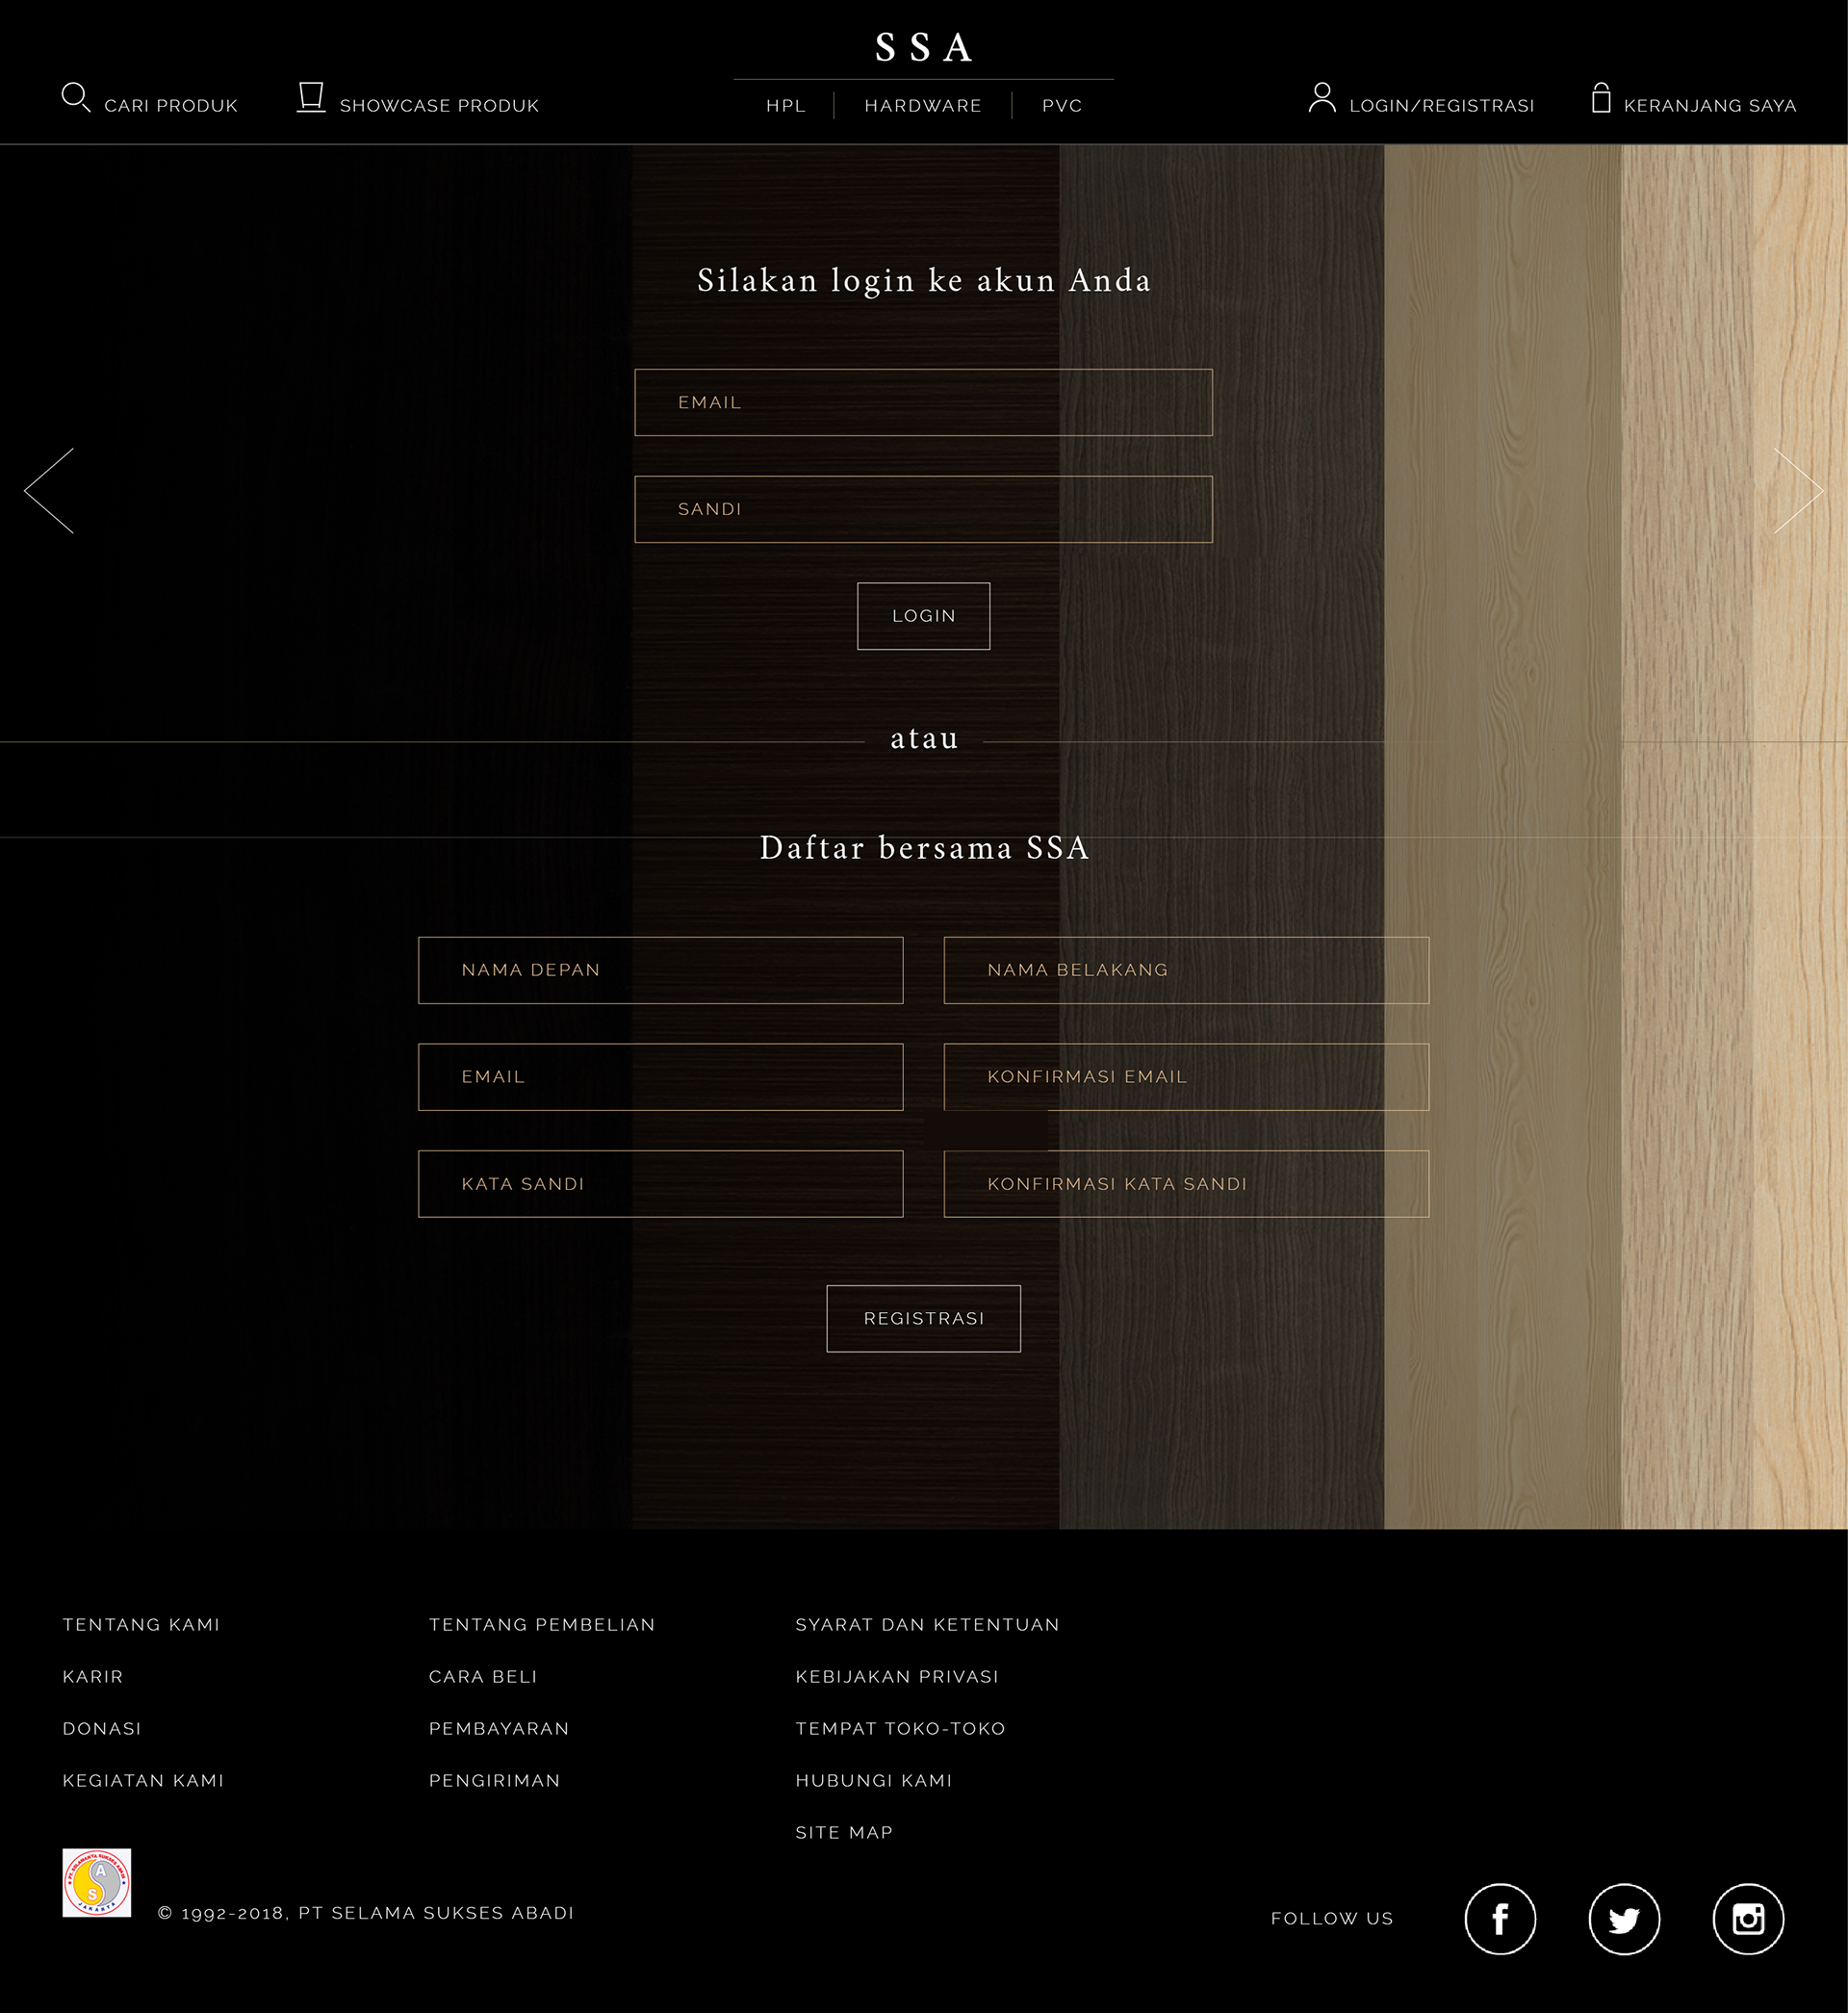Viewport: 1848px width, 2013px height.
Task: Open Kebijakan Privasi link
Action: [x=897, y=1677]
